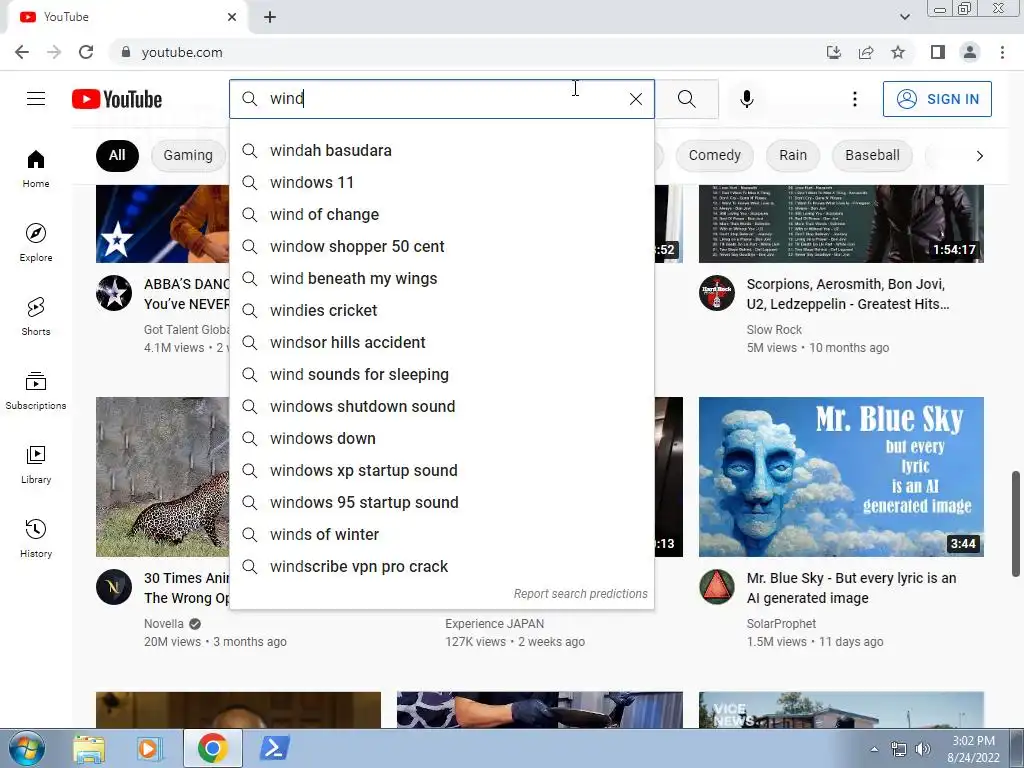This screenshot has height=768, width=1024.
Task: Open Explore in the sidebar
Action: [36, 242]
